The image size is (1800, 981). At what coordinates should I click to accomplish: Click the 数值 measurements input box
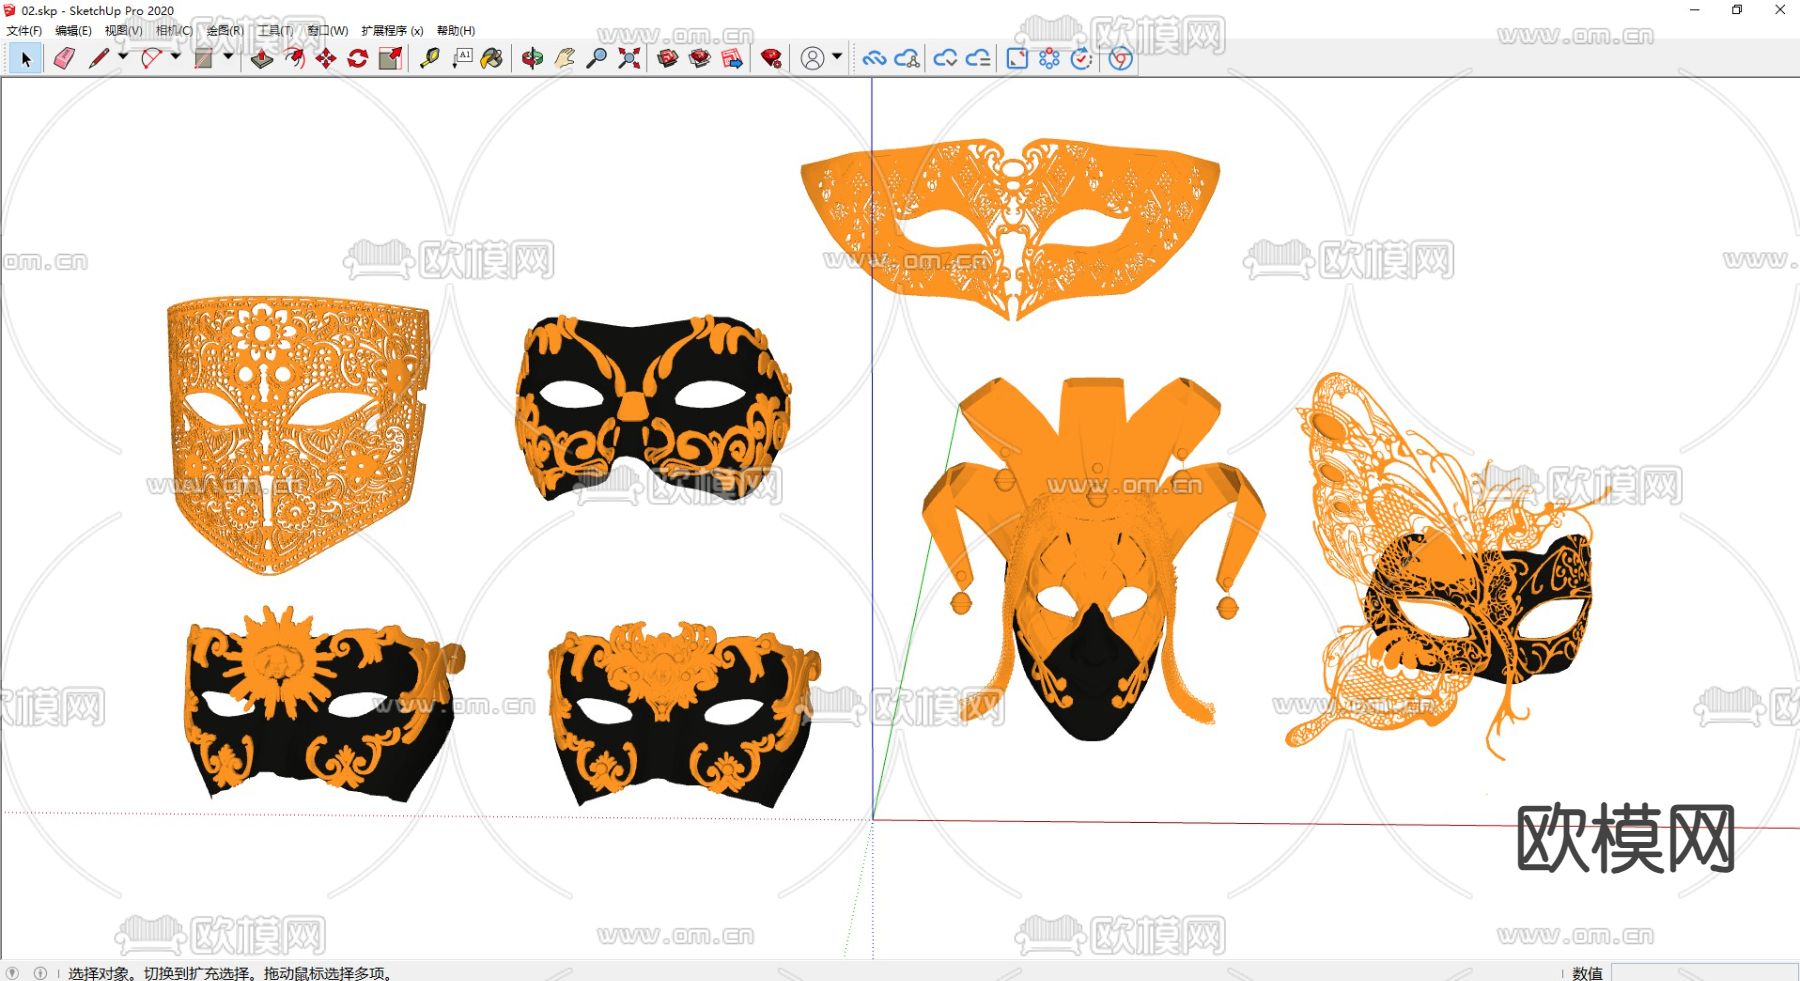click(1703, 972)
